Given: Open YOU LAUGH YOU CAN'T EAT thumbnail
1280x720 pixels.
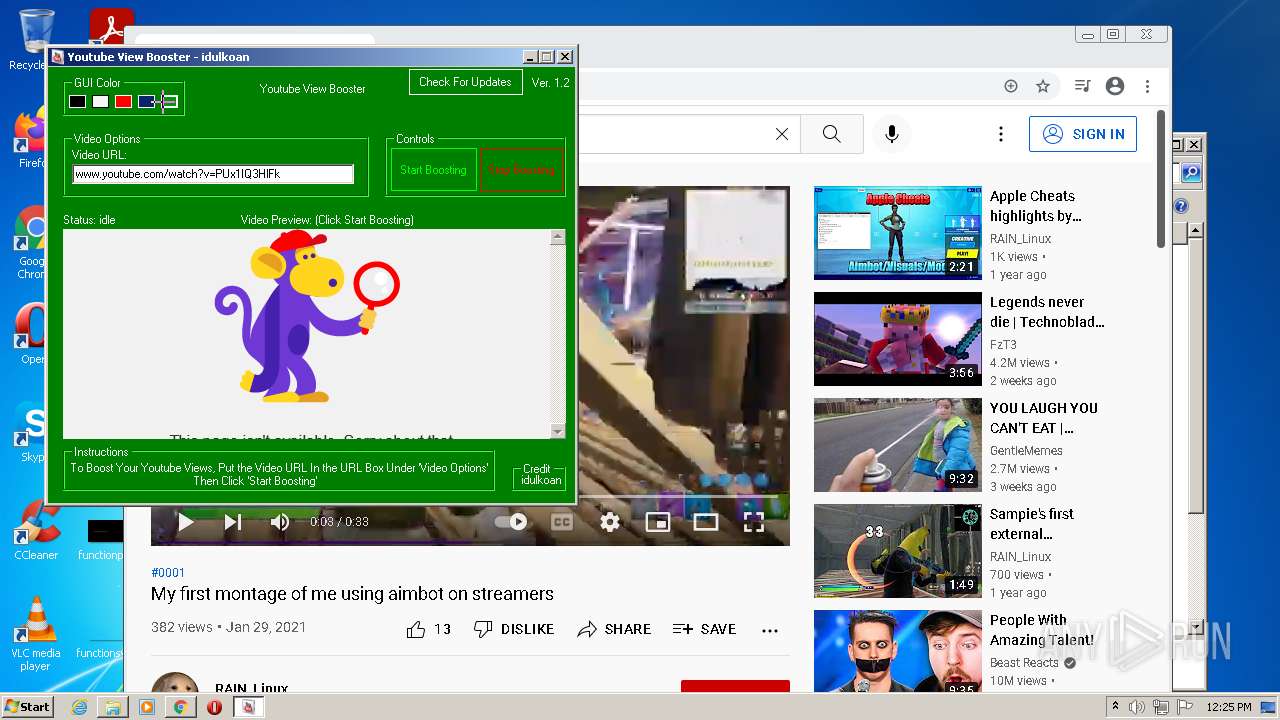Looking at the screenshot, I should click(898, 445).
